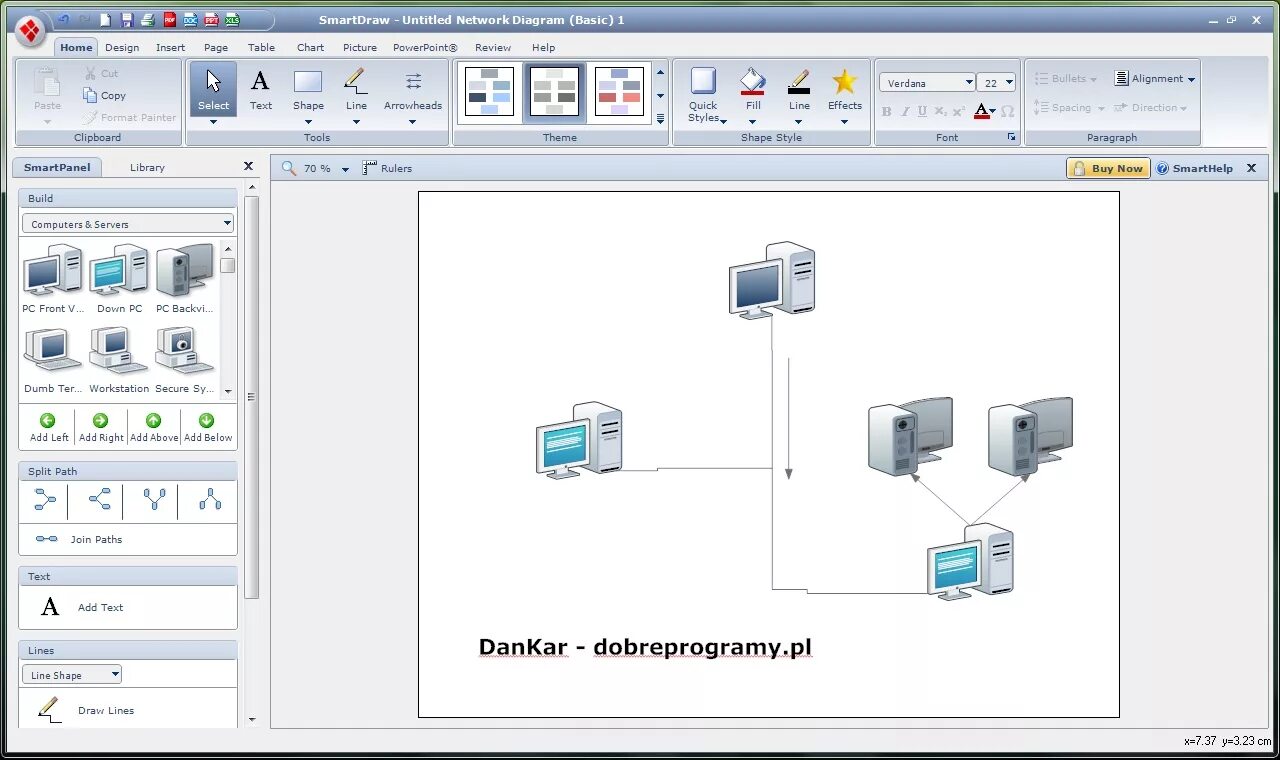Create a new blank document icon

(x=105, y=20)
